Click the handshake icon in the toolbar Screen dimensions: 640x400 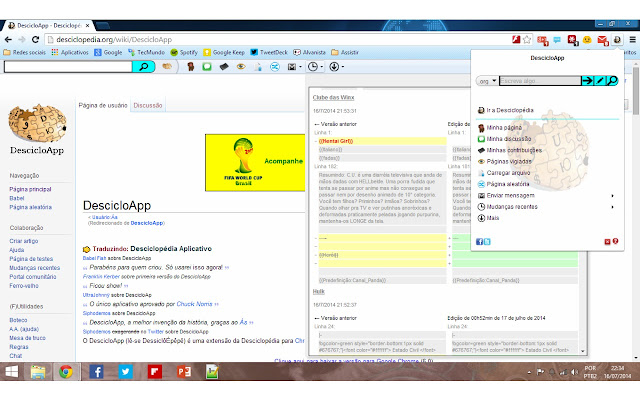(167, 66)
